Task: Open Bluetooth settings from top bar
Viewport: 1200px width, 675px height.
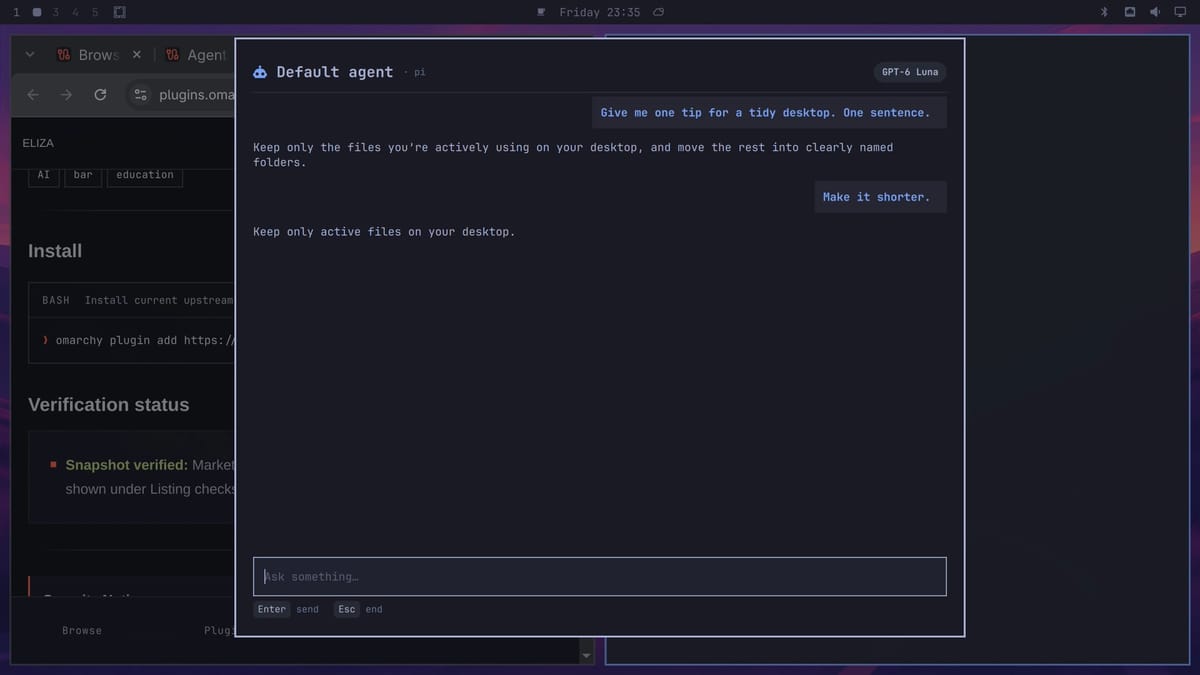Action: pyautogui.click(x=1104, y=12)
